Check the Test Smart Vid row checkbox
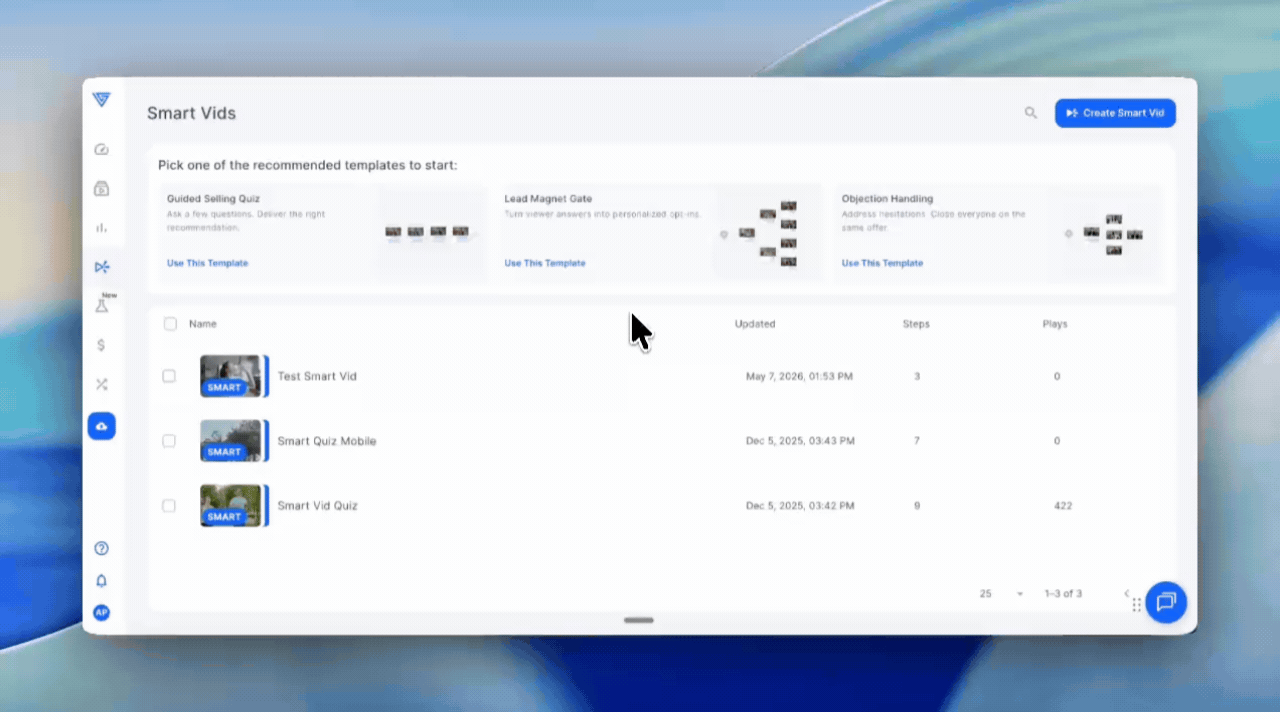 [x=169, y=376]
